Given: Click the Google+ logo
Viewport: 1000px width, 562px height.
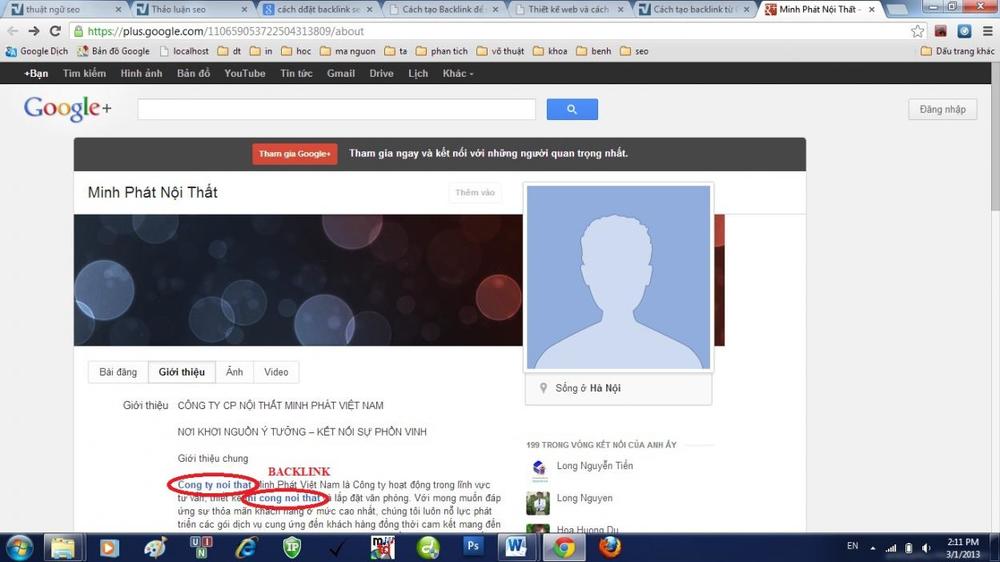Looking at the screenshot, I should pyautogui.click(x=68, y=109).
